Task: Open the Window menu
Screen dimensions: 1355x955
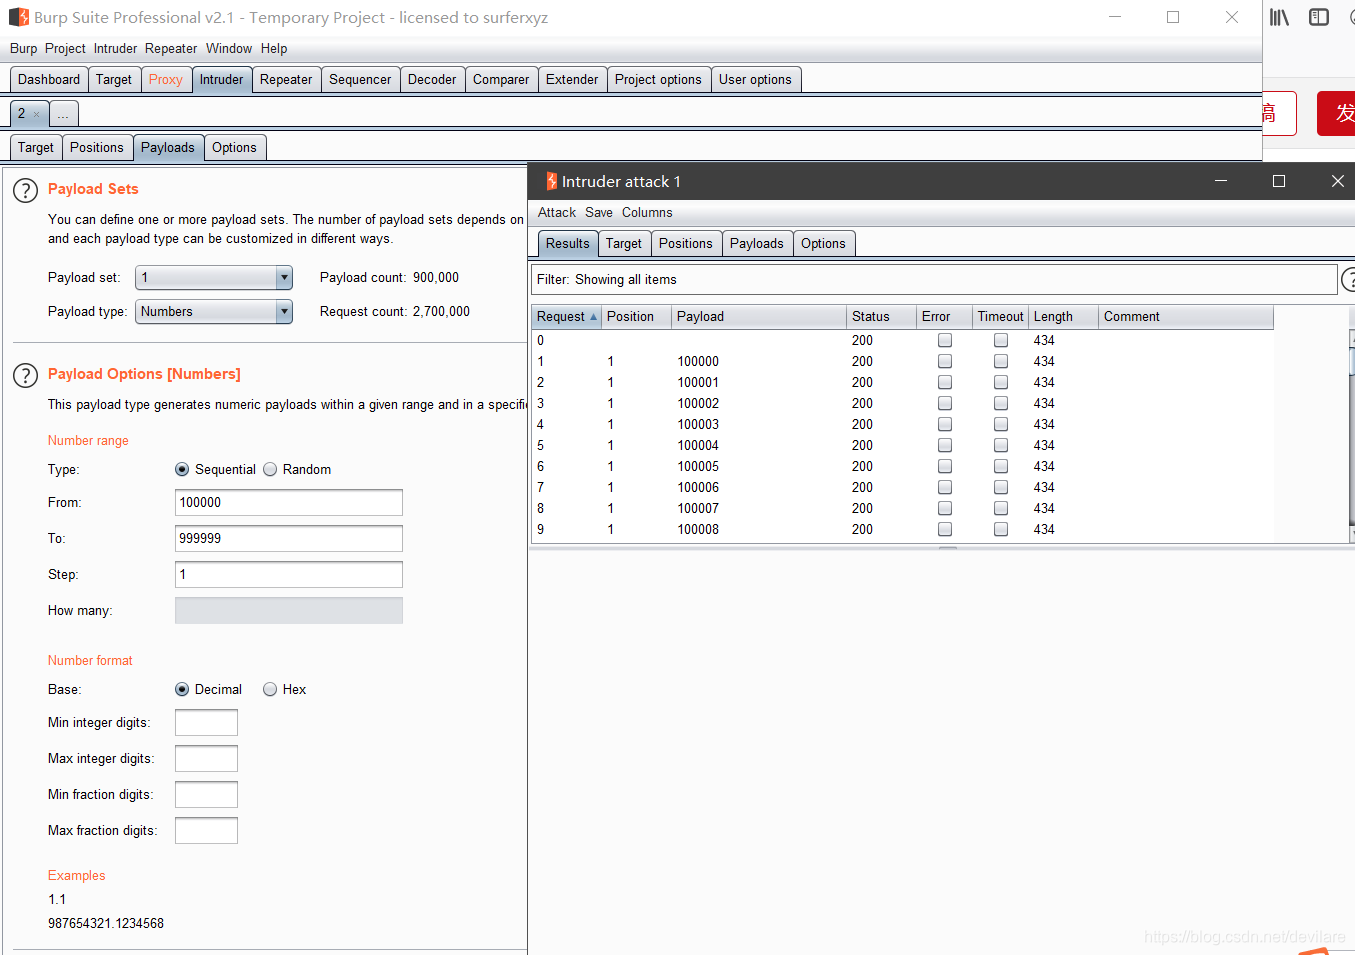Action: 229,49
